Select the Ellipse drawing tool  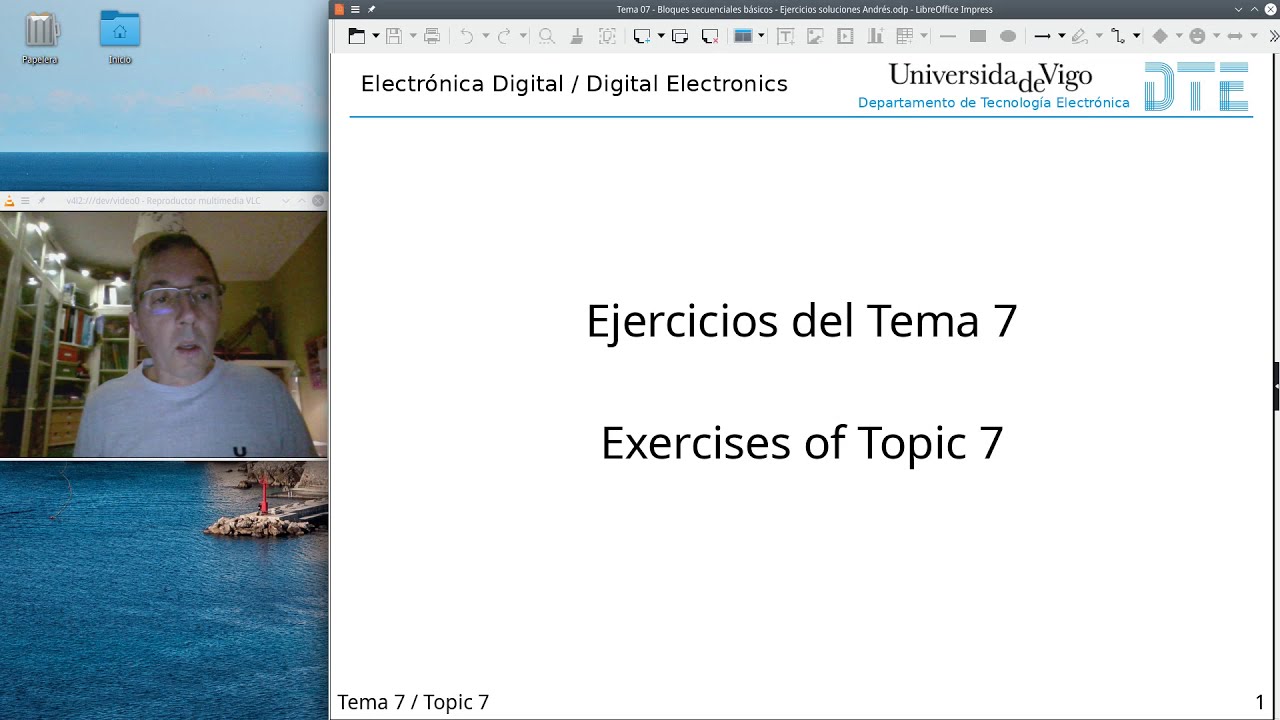click(x=1008, y=36)
